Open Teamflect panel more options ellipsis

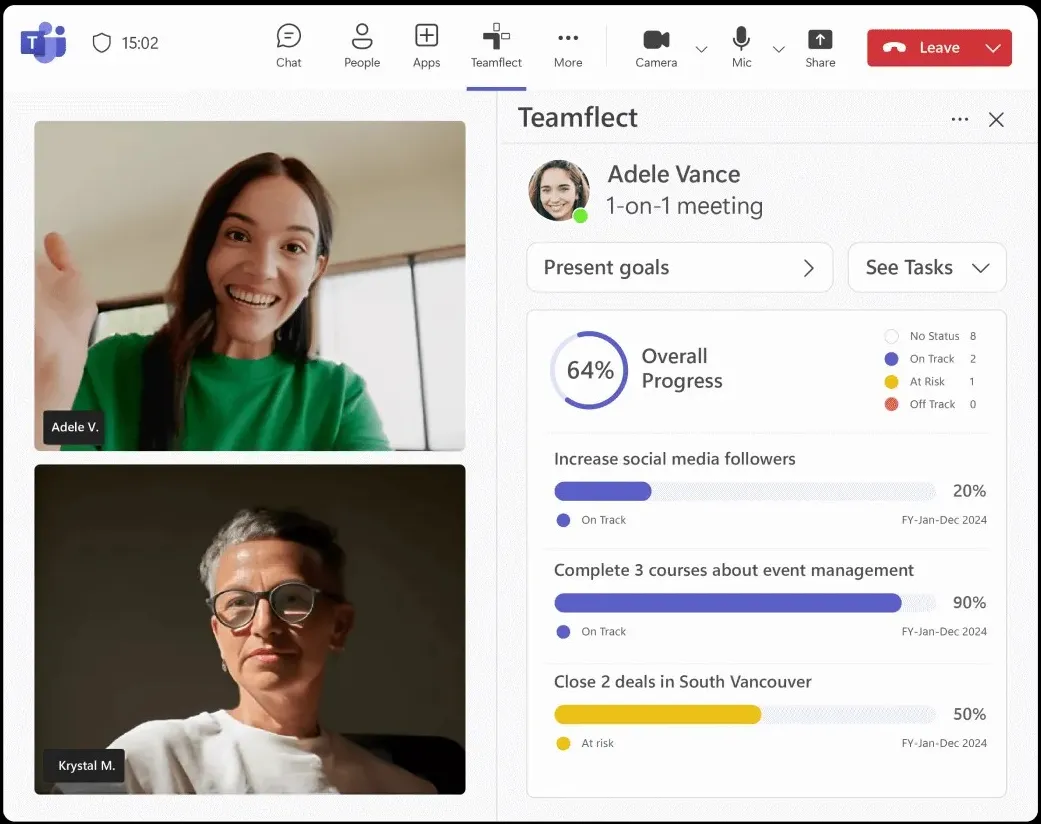pyautogui.click(x=959, y=120)
